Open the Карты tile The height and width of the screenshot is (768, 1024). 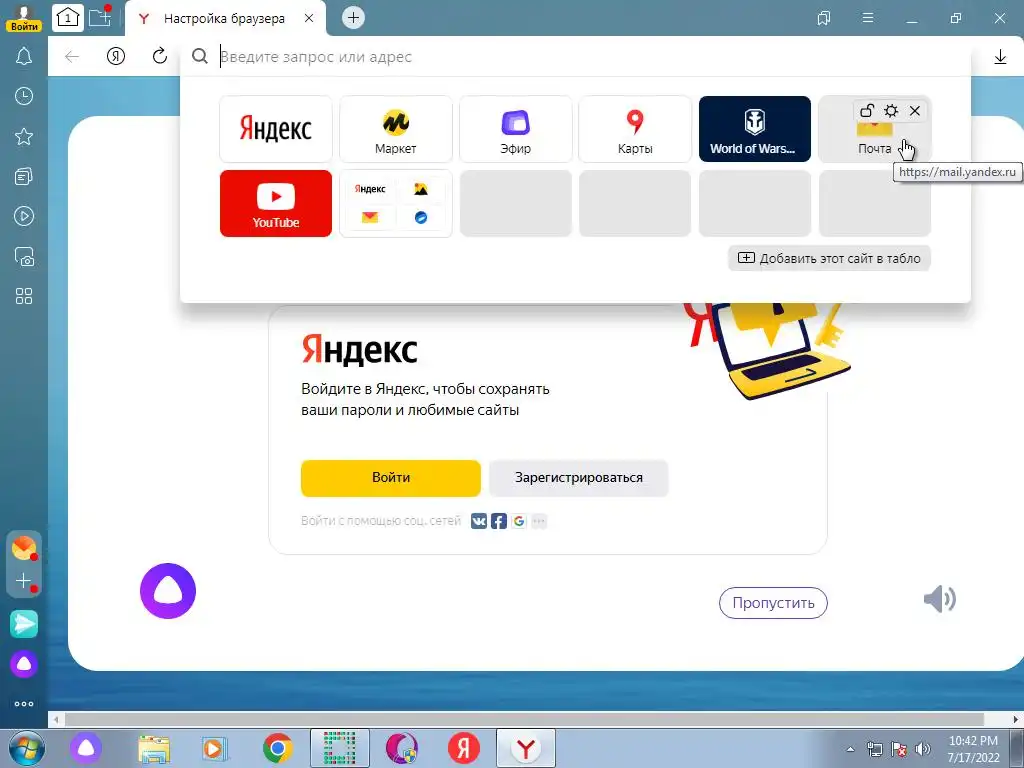coord(635,129)
